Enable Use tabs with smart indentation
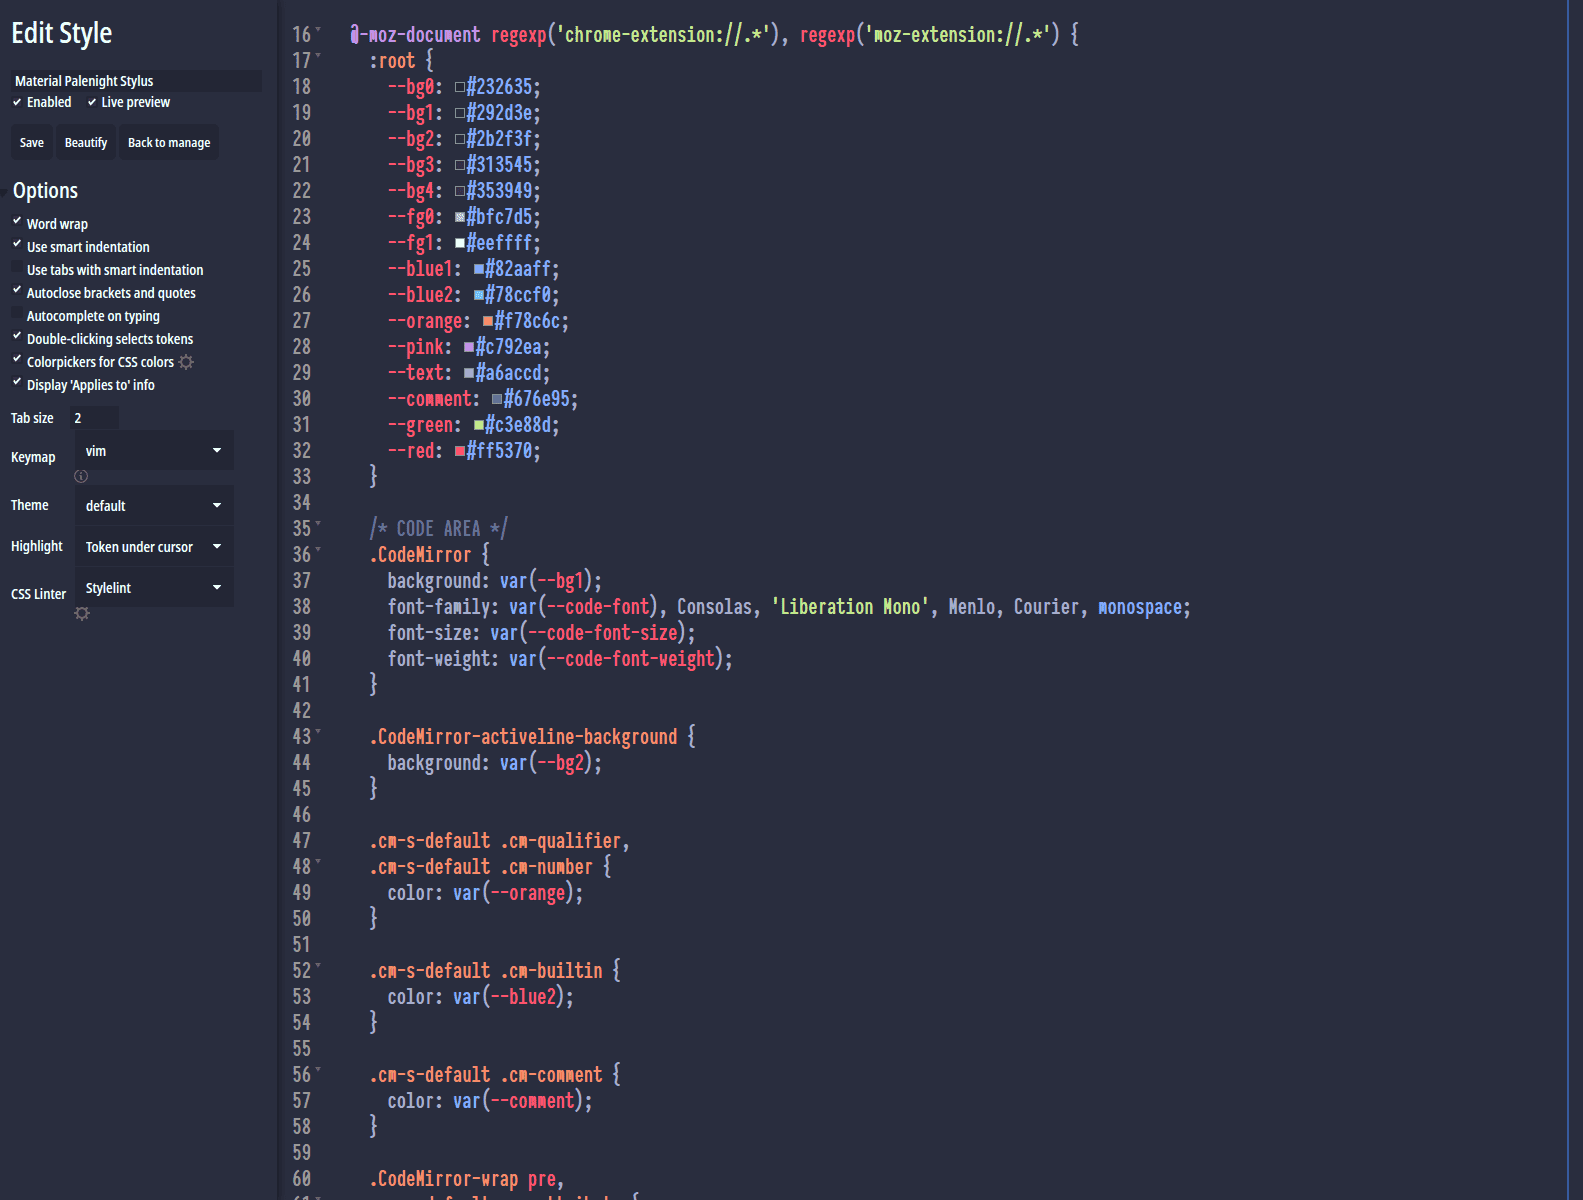The image size is (1583, 1200). (x=17, y=268)
